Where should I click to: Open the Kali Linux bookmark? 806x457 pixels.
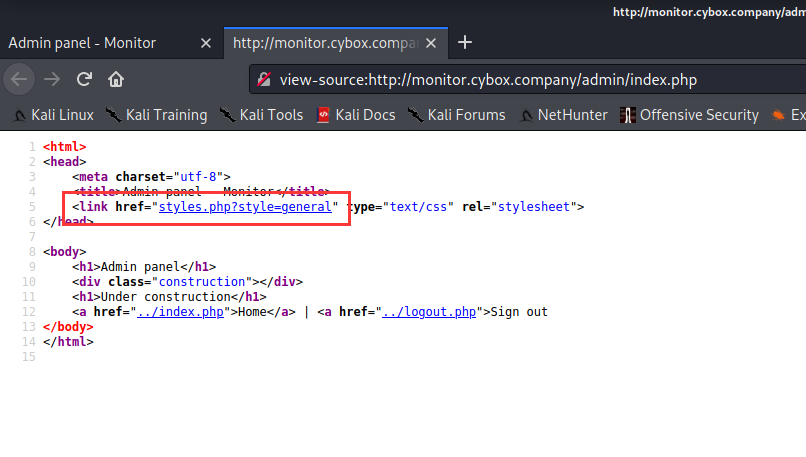tap(53, 115)
